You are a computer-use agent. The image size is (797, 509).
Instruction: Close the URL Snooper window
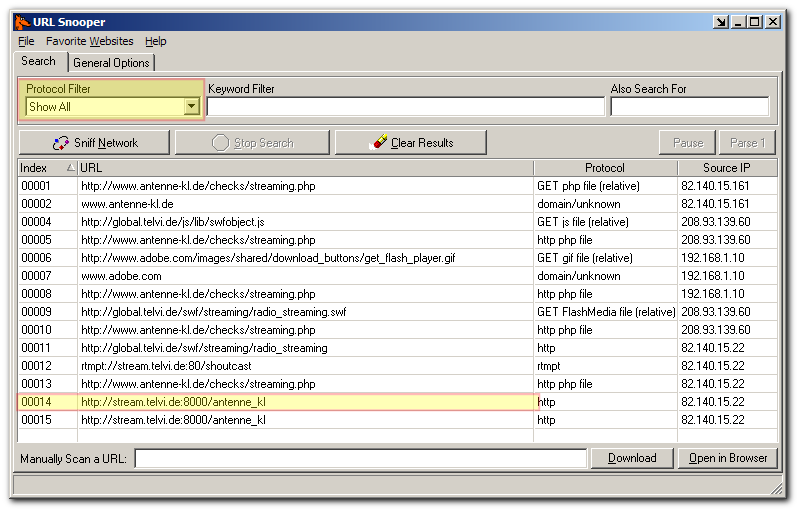tap(773, 22)
